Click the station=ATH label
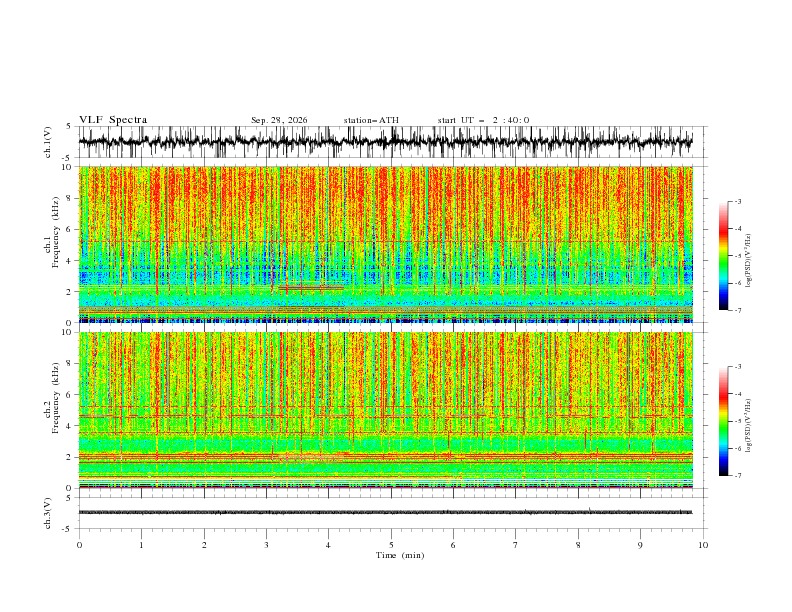The height and width of the screenshot is (612, 792). coord(371,120)
